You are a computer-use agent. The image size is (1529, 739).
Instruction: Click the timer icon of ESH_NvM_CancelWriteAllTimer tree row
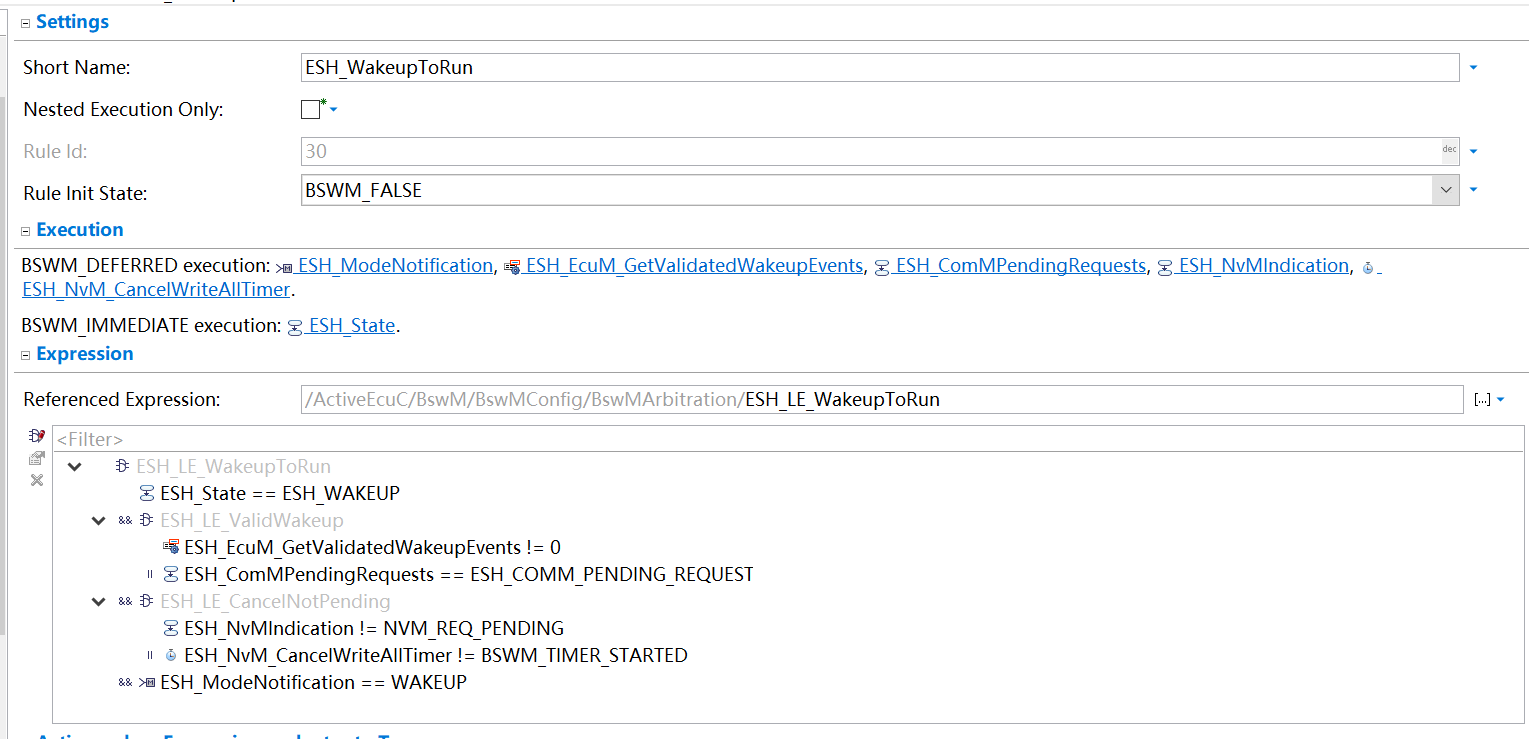pos(171,655)
